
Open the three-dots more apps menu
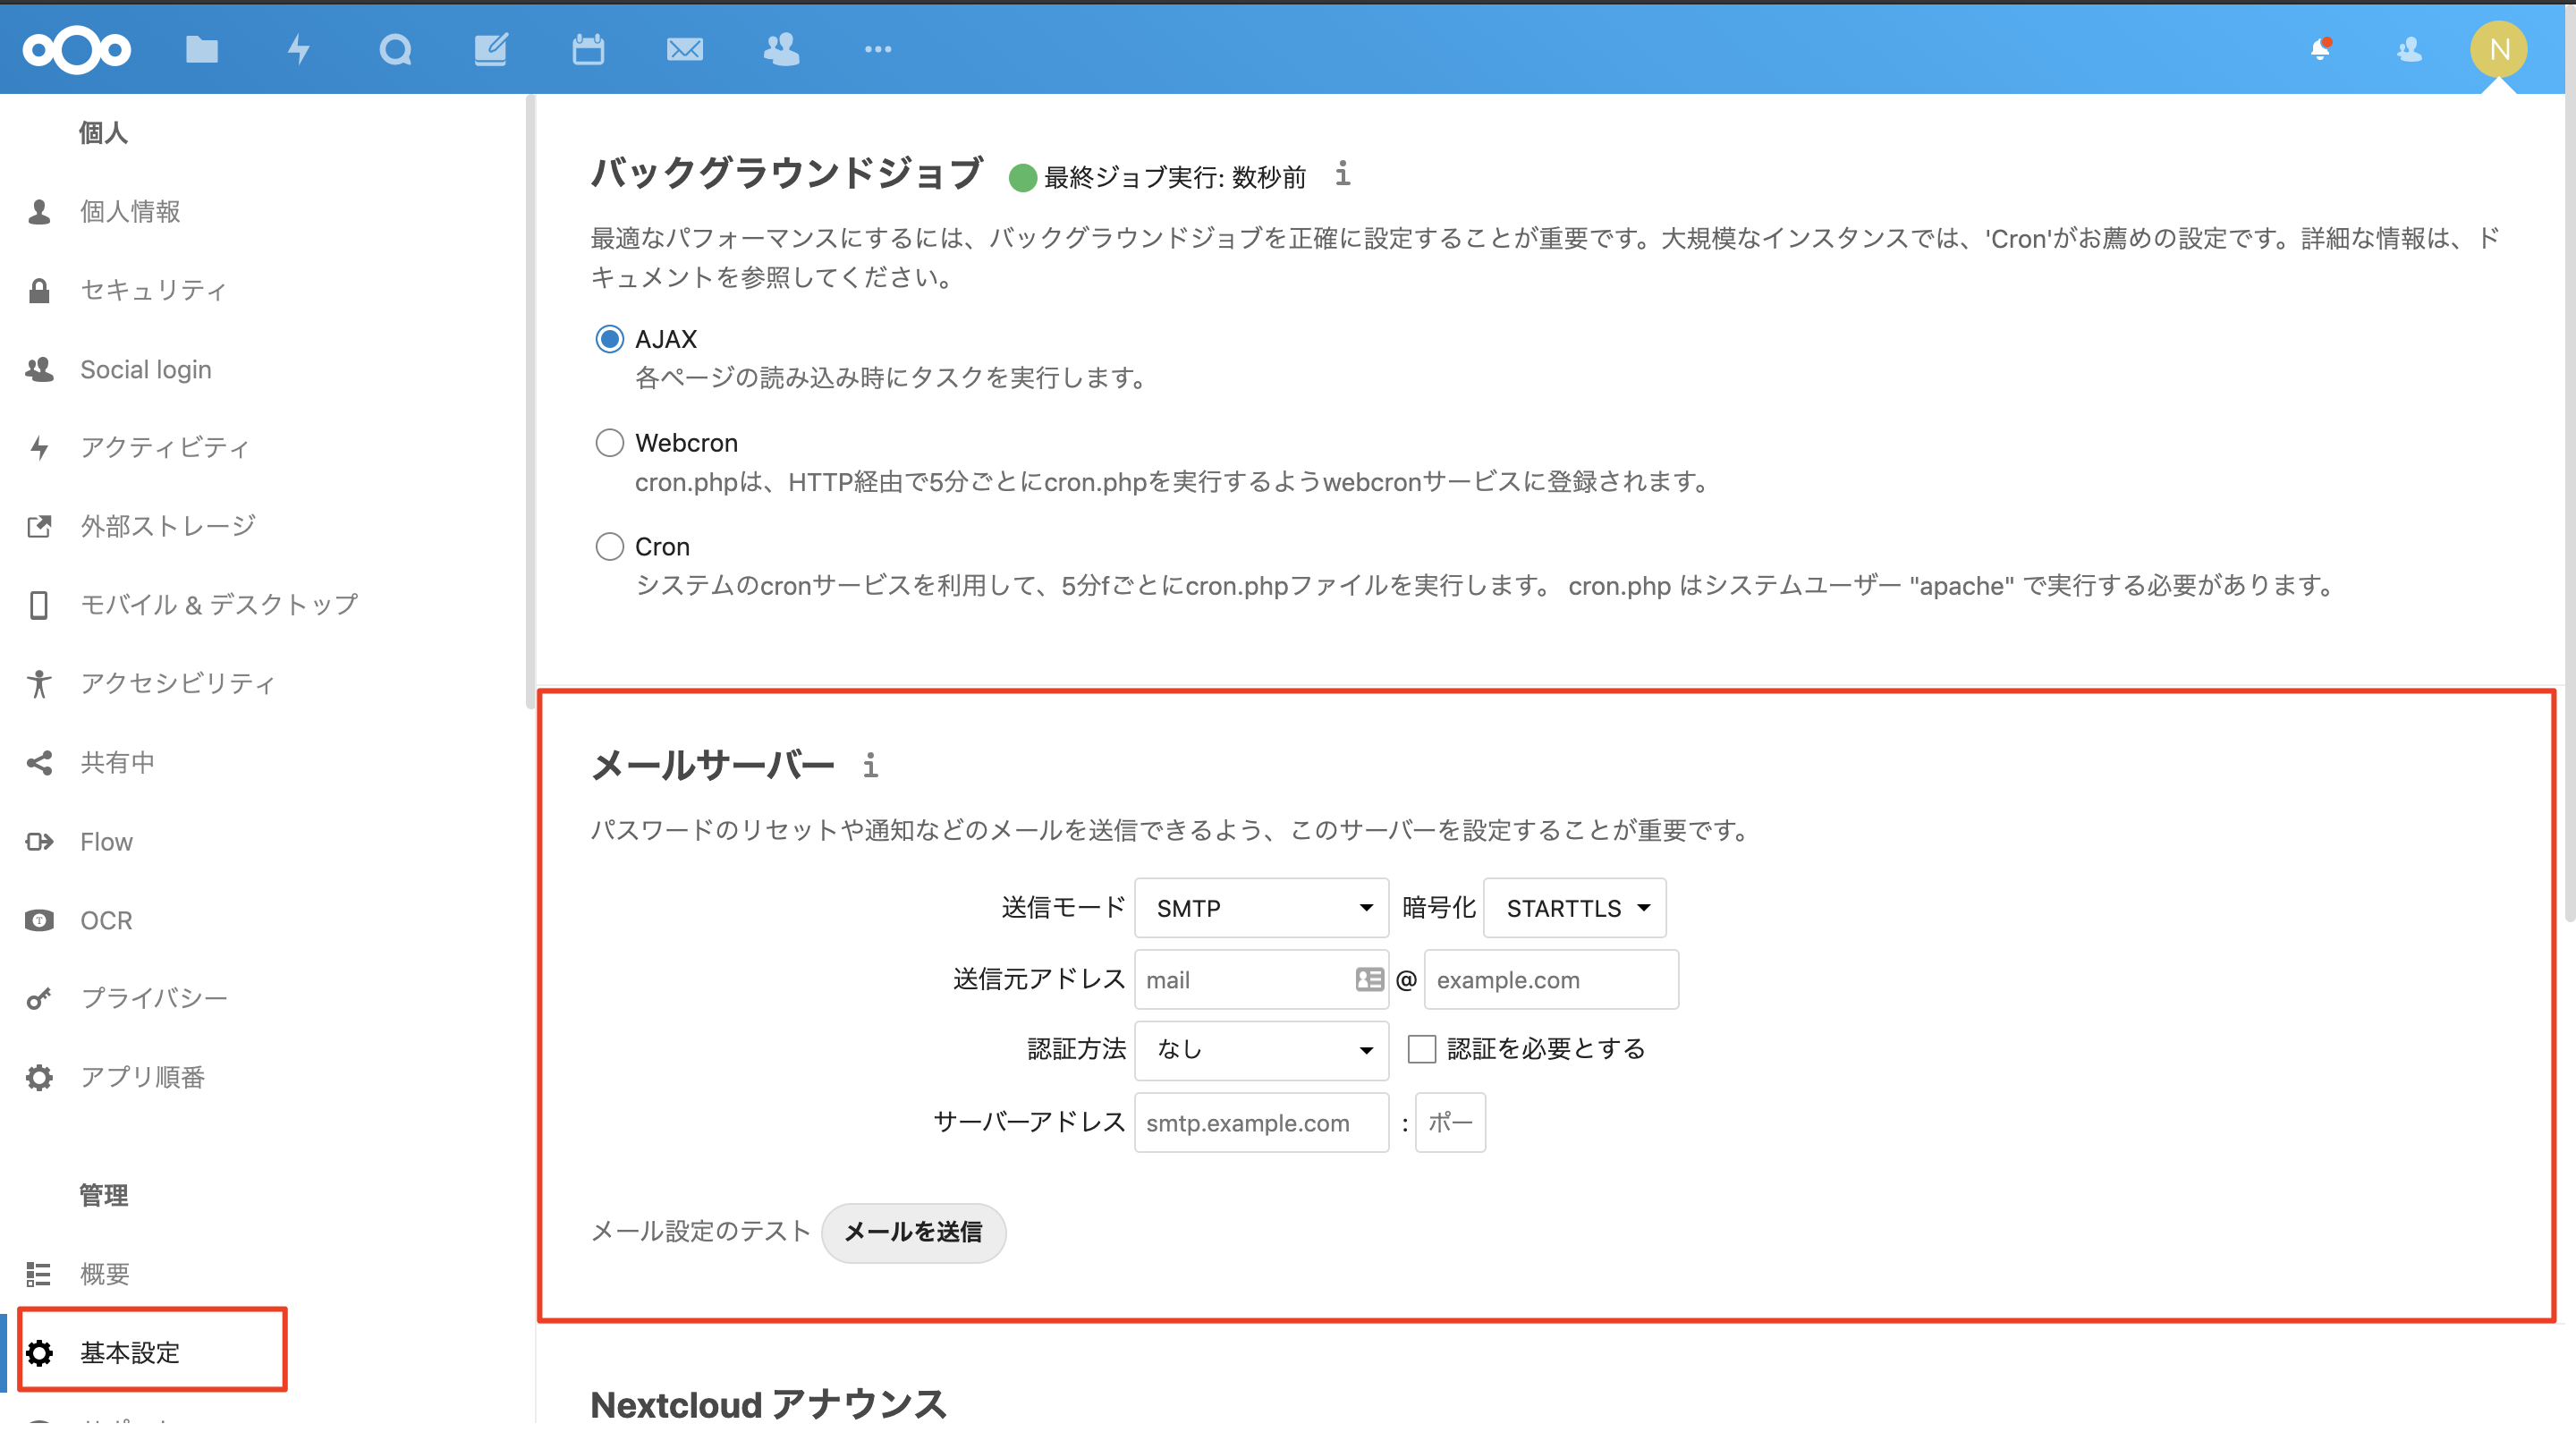point(878,49)
